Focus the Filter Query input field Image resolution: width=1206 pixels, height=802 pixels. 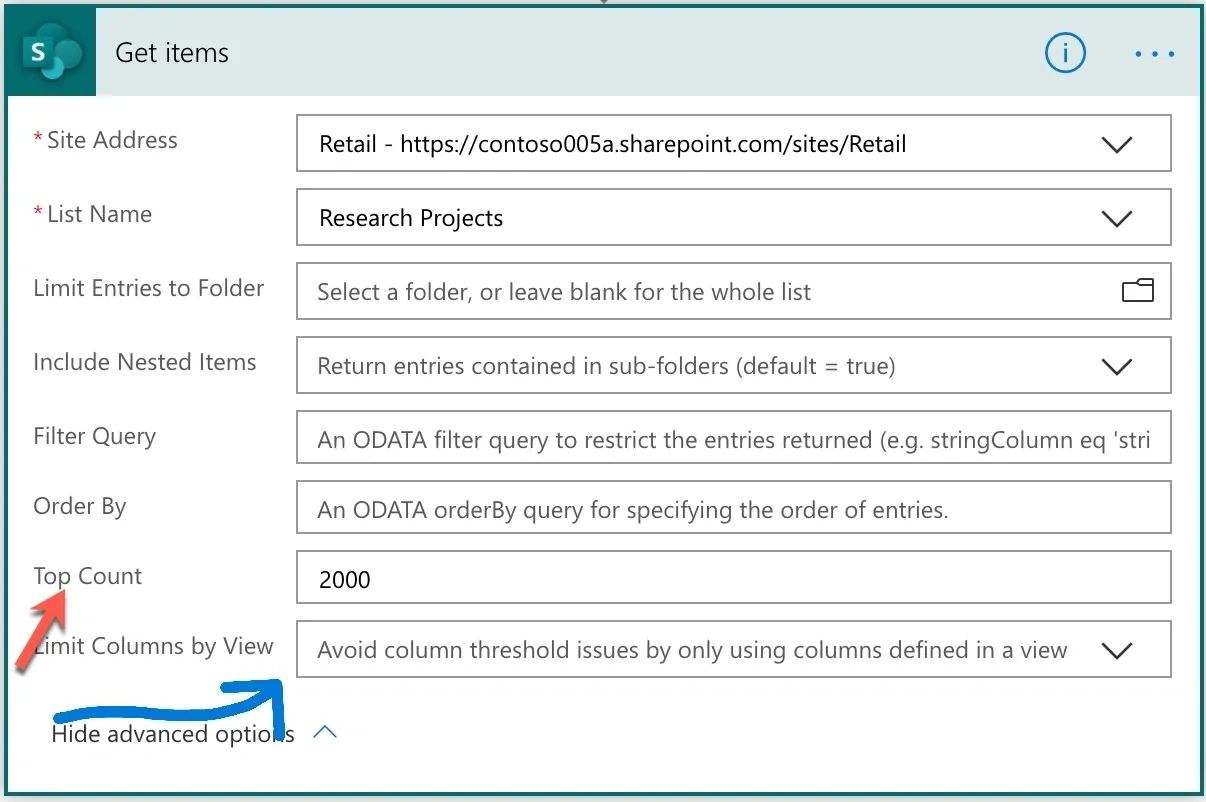click(734, 439)
